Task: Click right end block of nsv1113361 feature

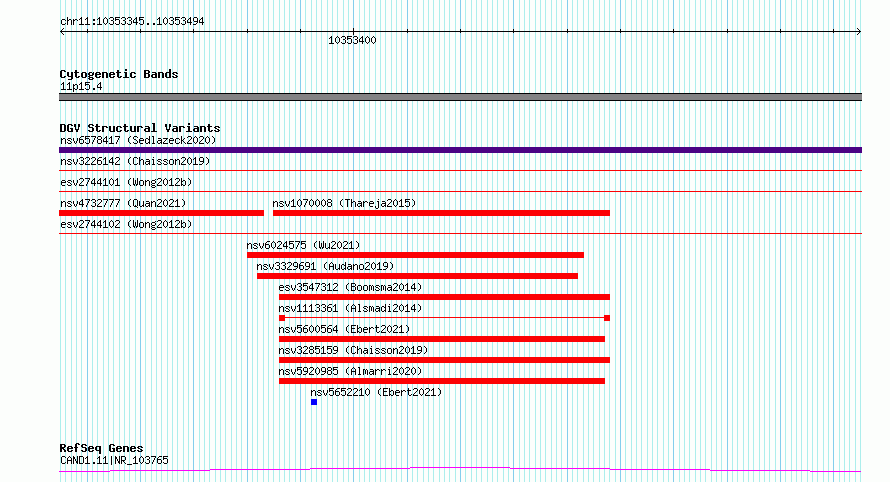Action: pyautogui.click(x=607, y=318)
